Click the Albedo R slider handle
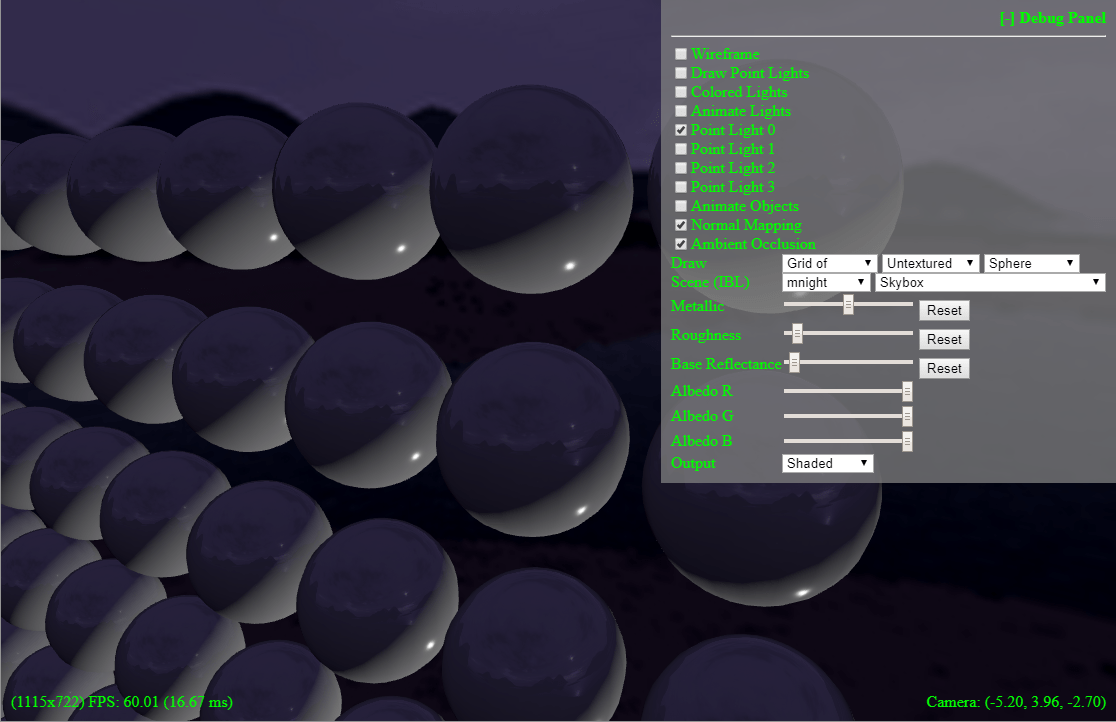 point(907,391)
